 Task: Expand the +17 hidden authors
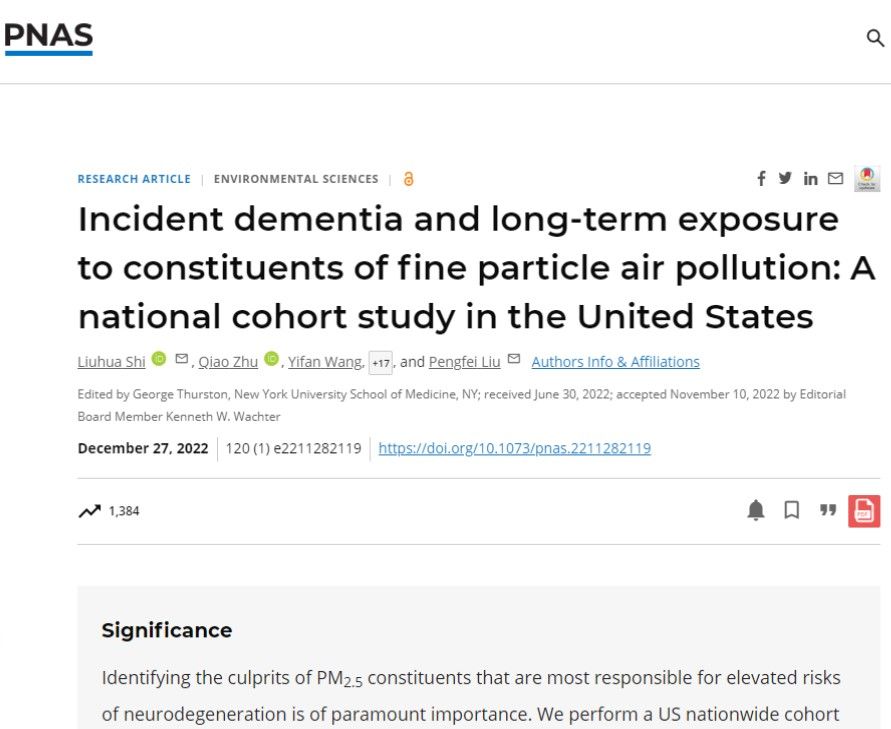380,363
